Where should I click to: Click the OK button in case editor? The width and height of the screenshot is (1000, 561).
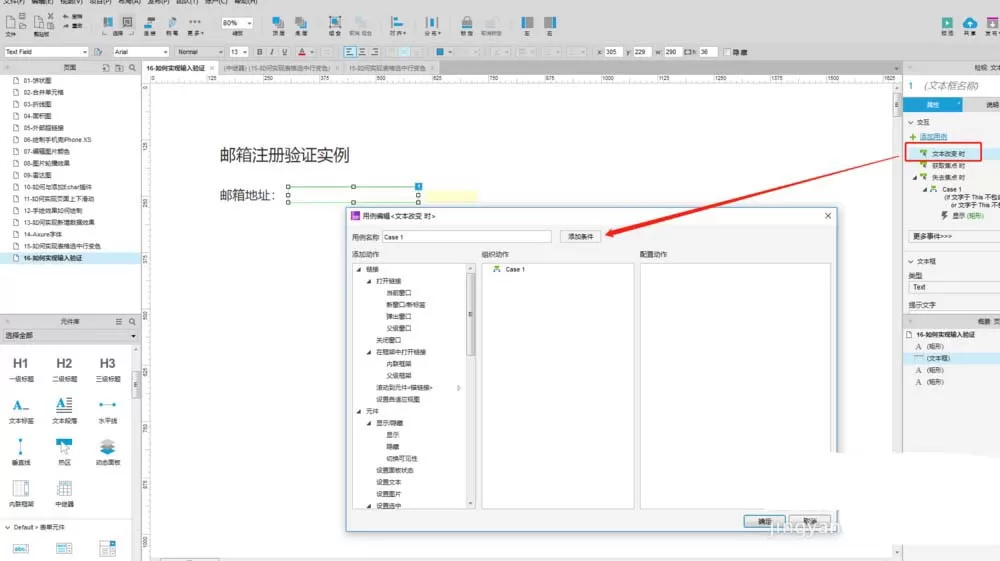tap(764, 521)
